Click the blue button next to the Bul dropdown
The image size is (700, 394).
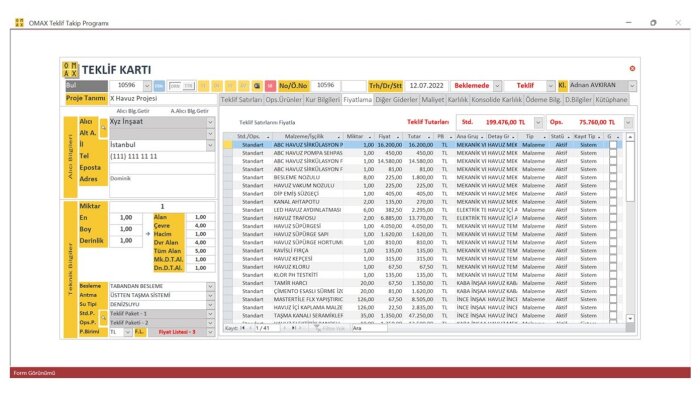pyautogui.click(x=159, y=86)
